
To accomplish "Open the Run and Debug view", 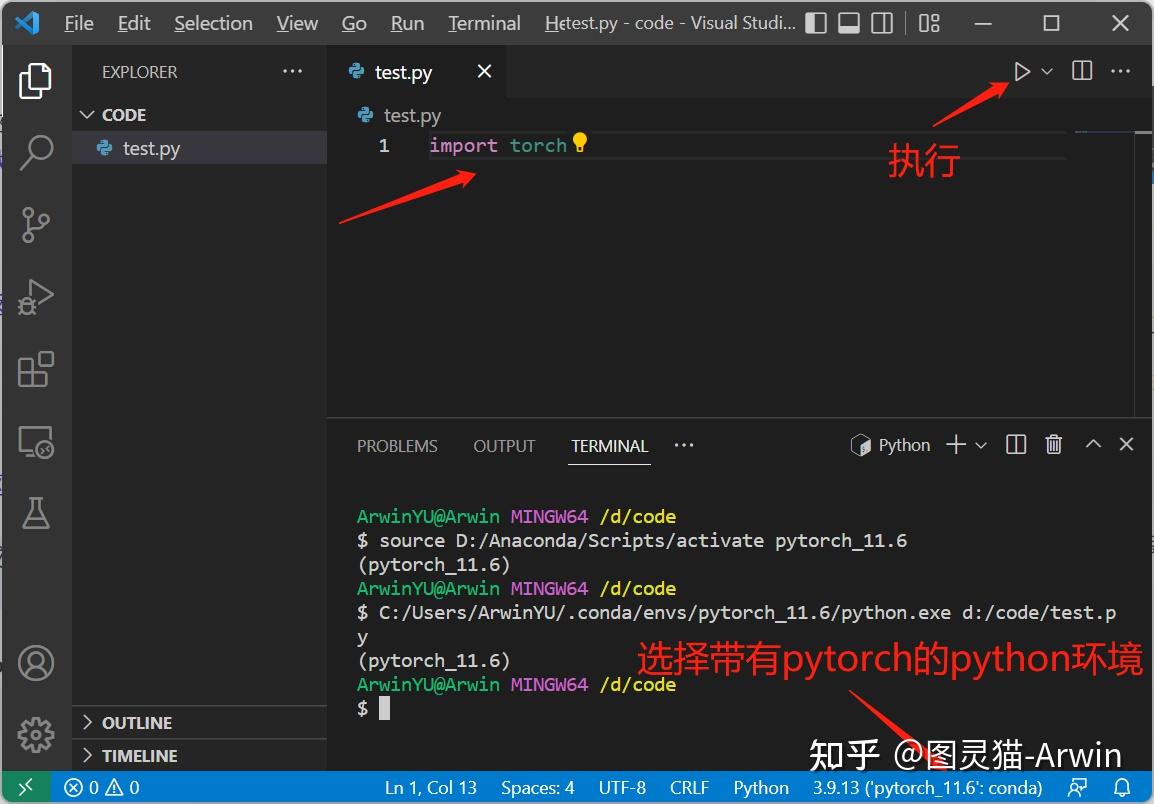I will [36, 297].
